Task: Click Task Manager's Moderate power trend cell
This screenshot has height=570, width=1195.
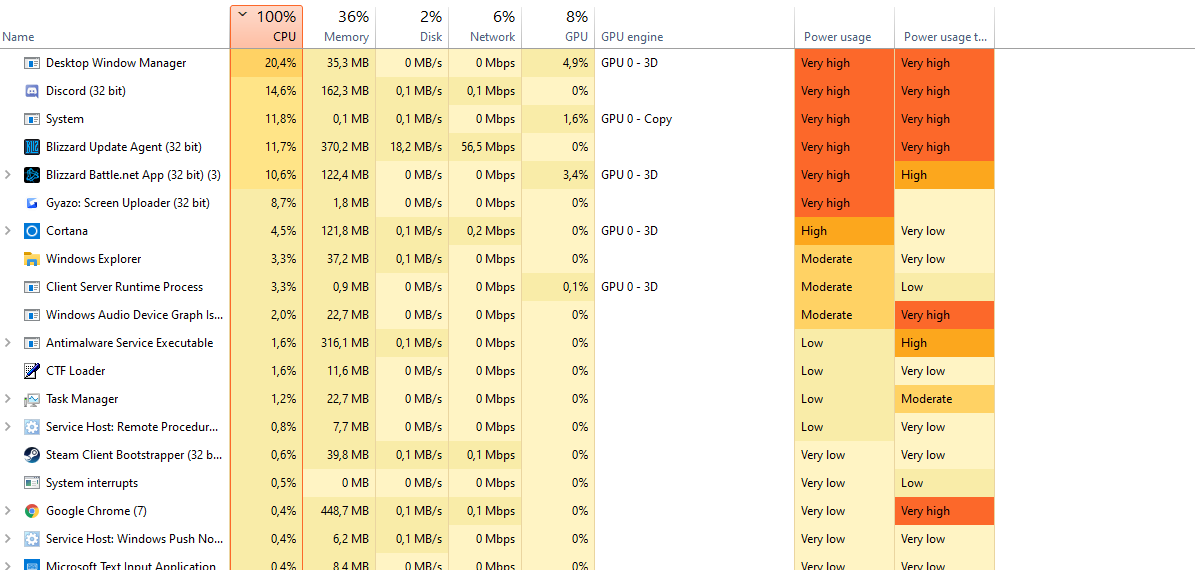Action: pos(944,399)
